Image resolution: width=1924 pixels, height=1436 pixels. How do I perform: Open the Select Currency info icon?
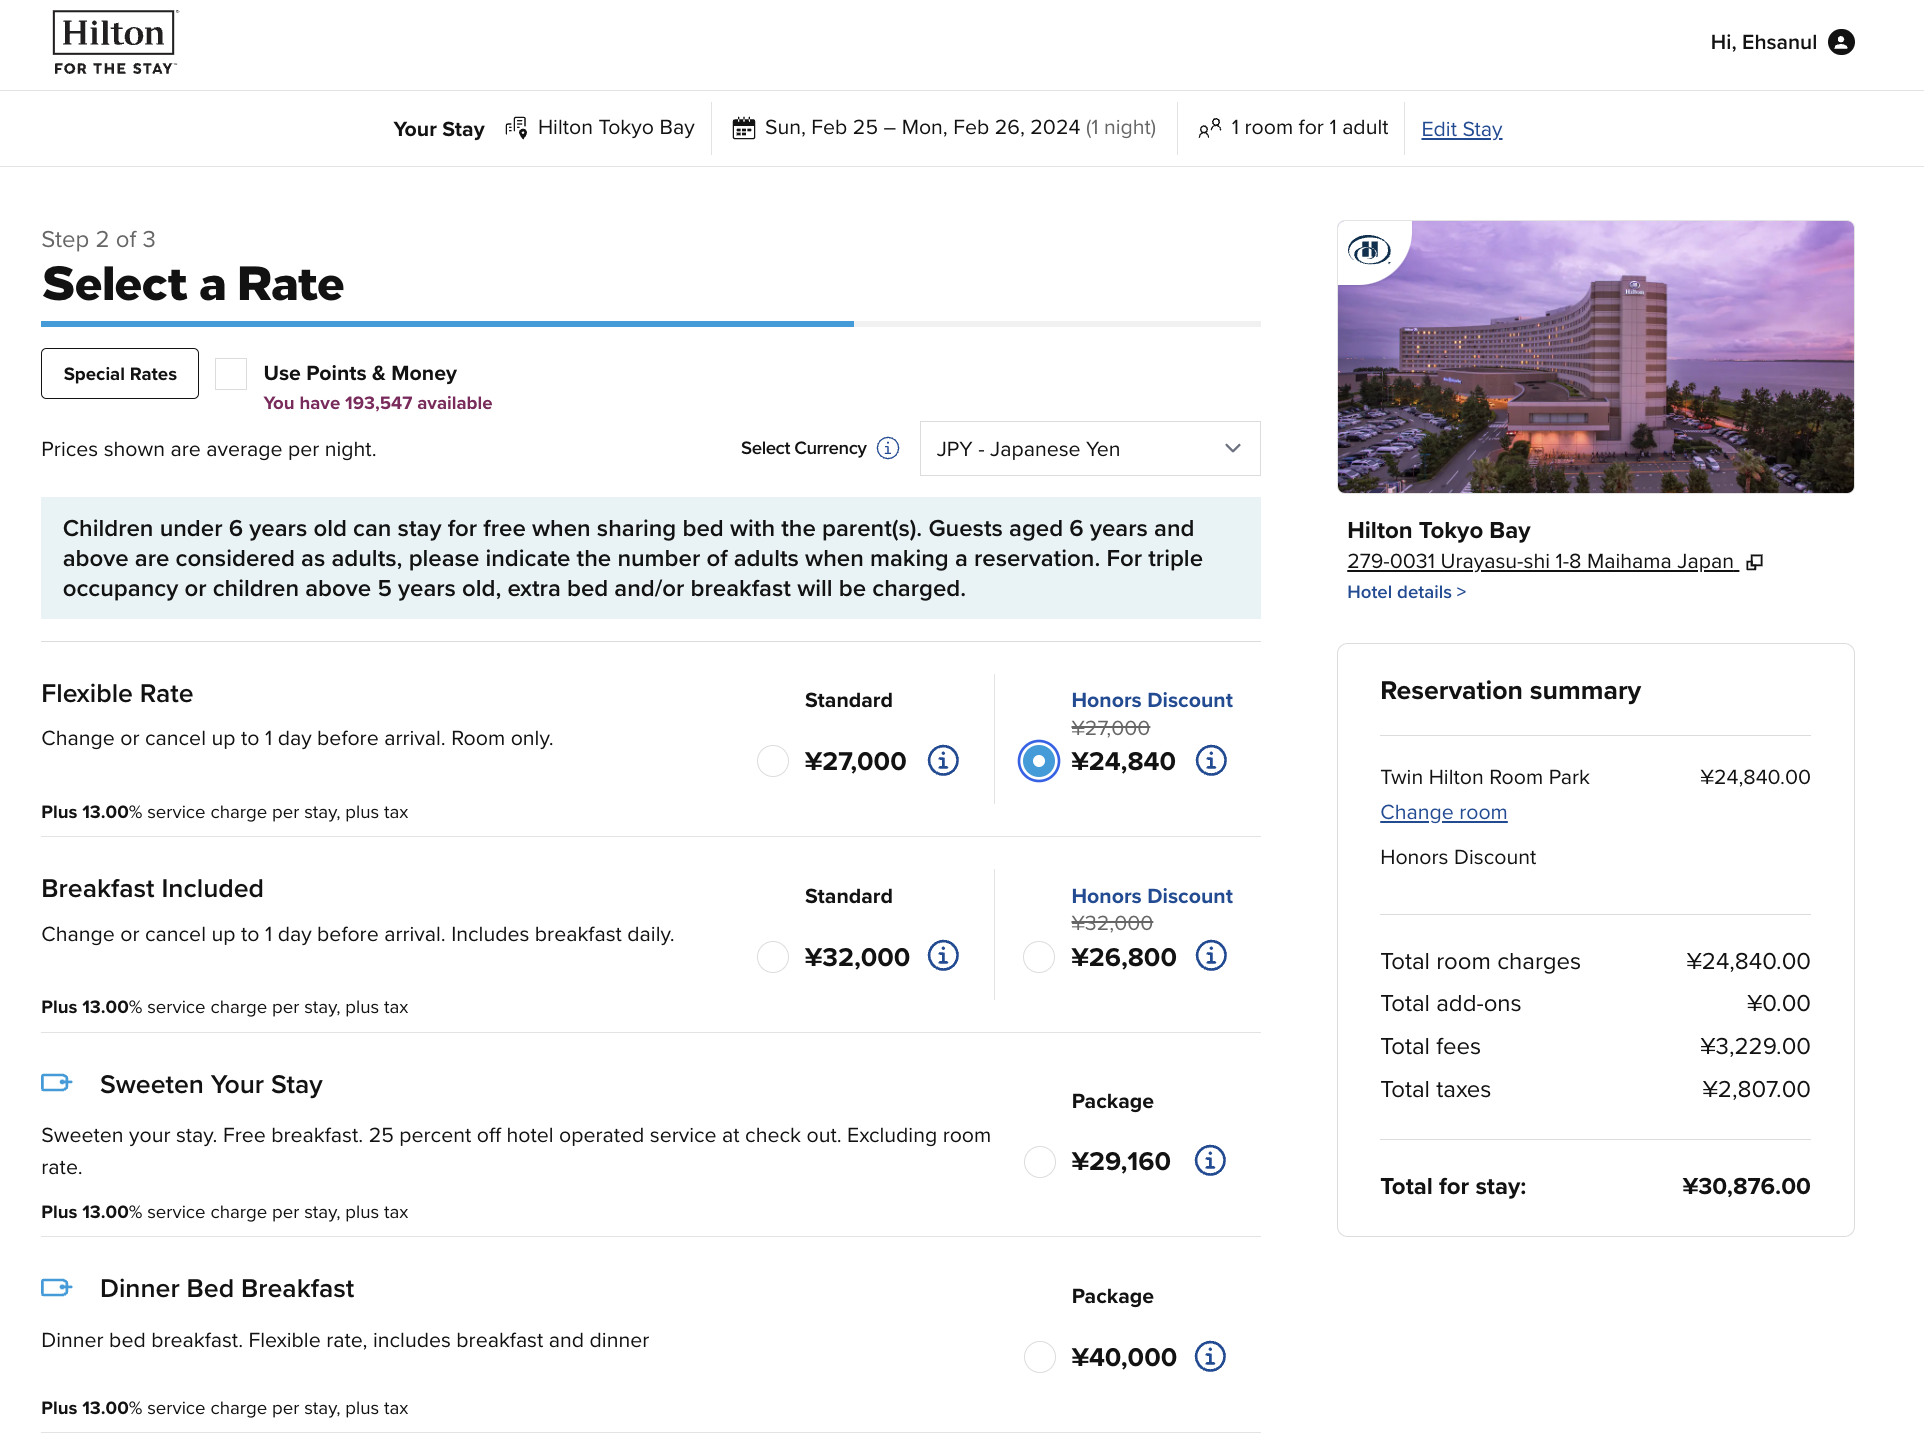(x=888, y=448)
